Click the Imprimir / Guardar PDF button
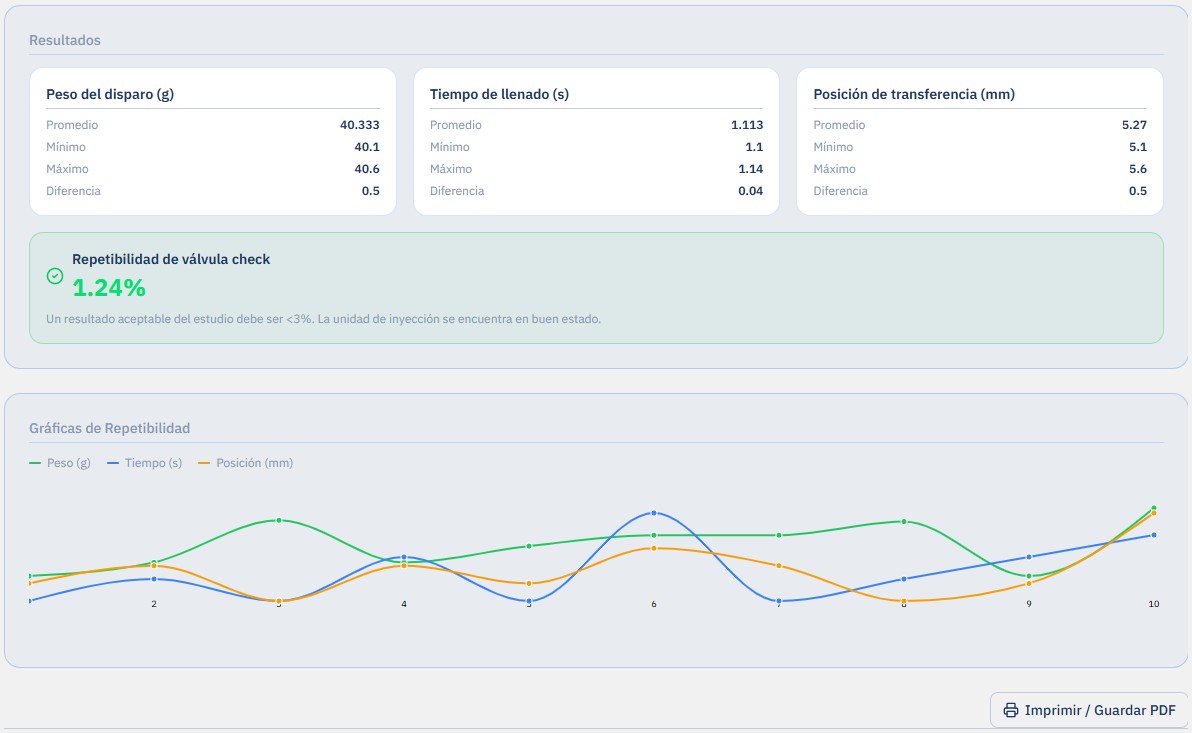1192x733 pixels. (x=1089, y=710)
